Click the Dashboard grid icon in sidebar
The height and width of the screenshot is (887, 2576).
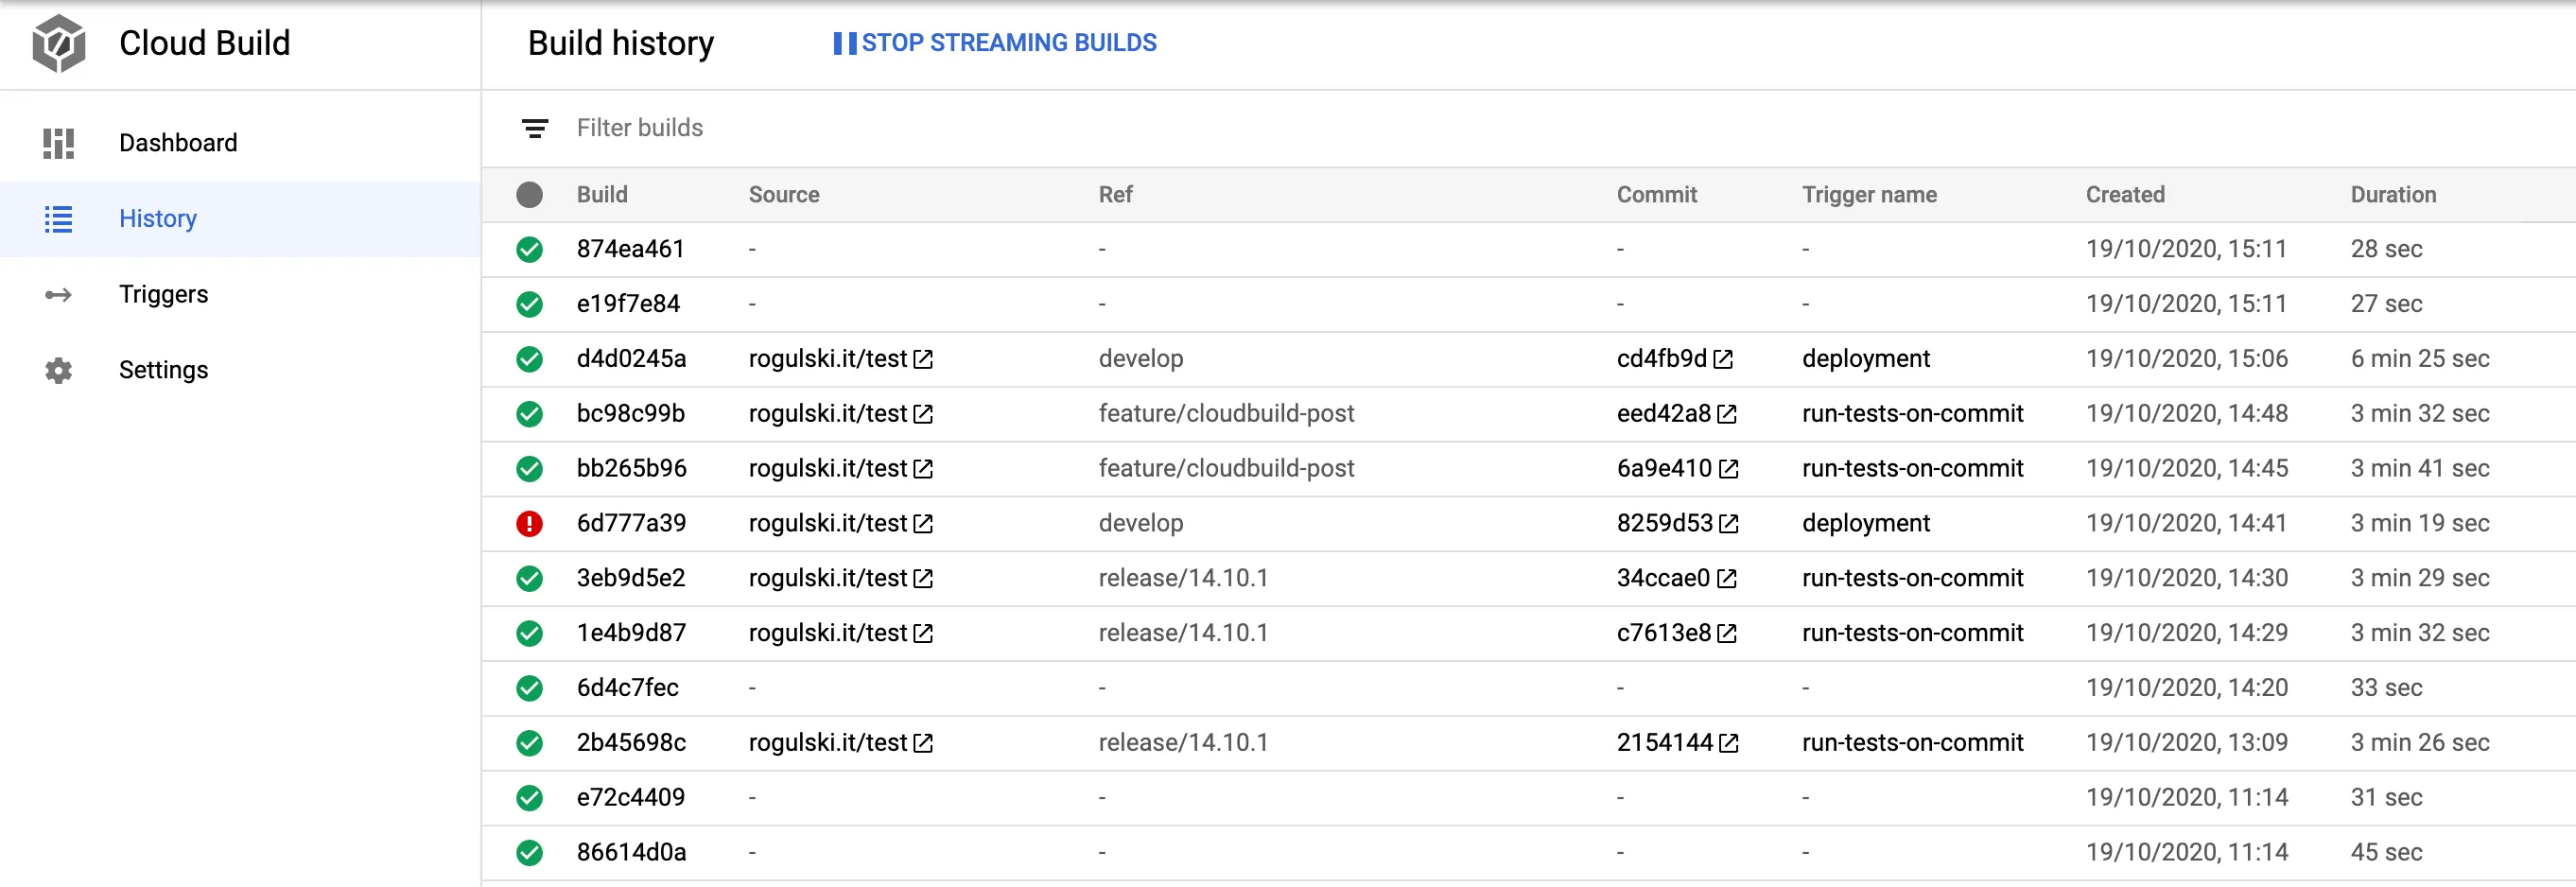(x=59, y=143)
